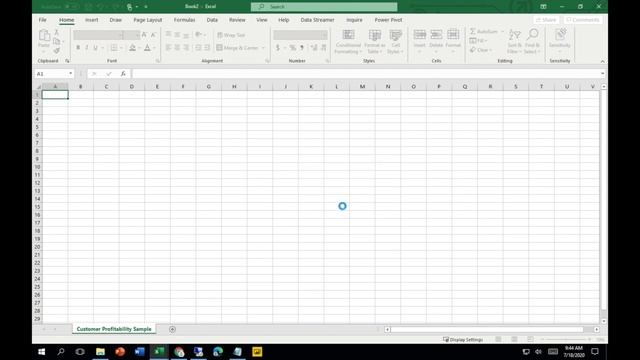The image size is (640, 360).
Task: Click the Decrease Decimal icon
Action: (x=323, y=48)
